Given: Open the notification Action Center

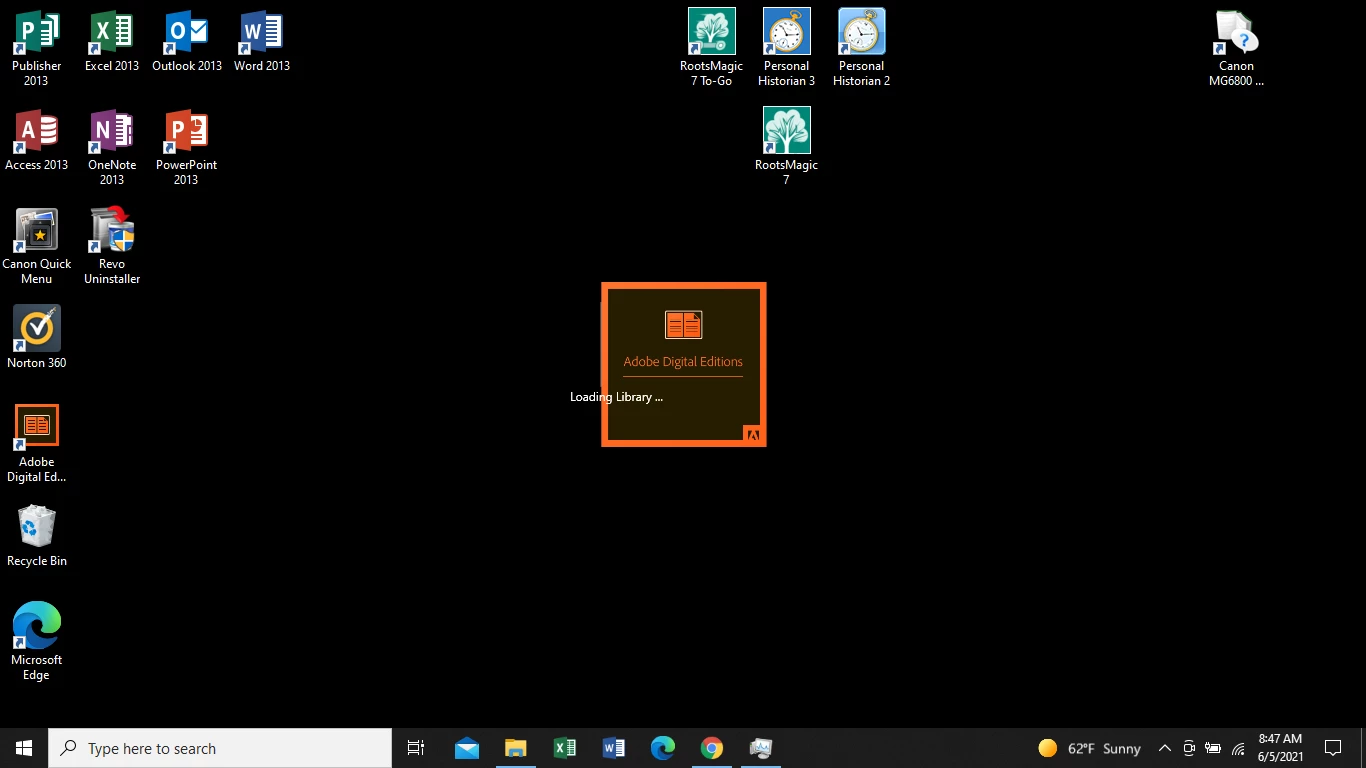Looking at the screenshot, I should (1332, 748).
